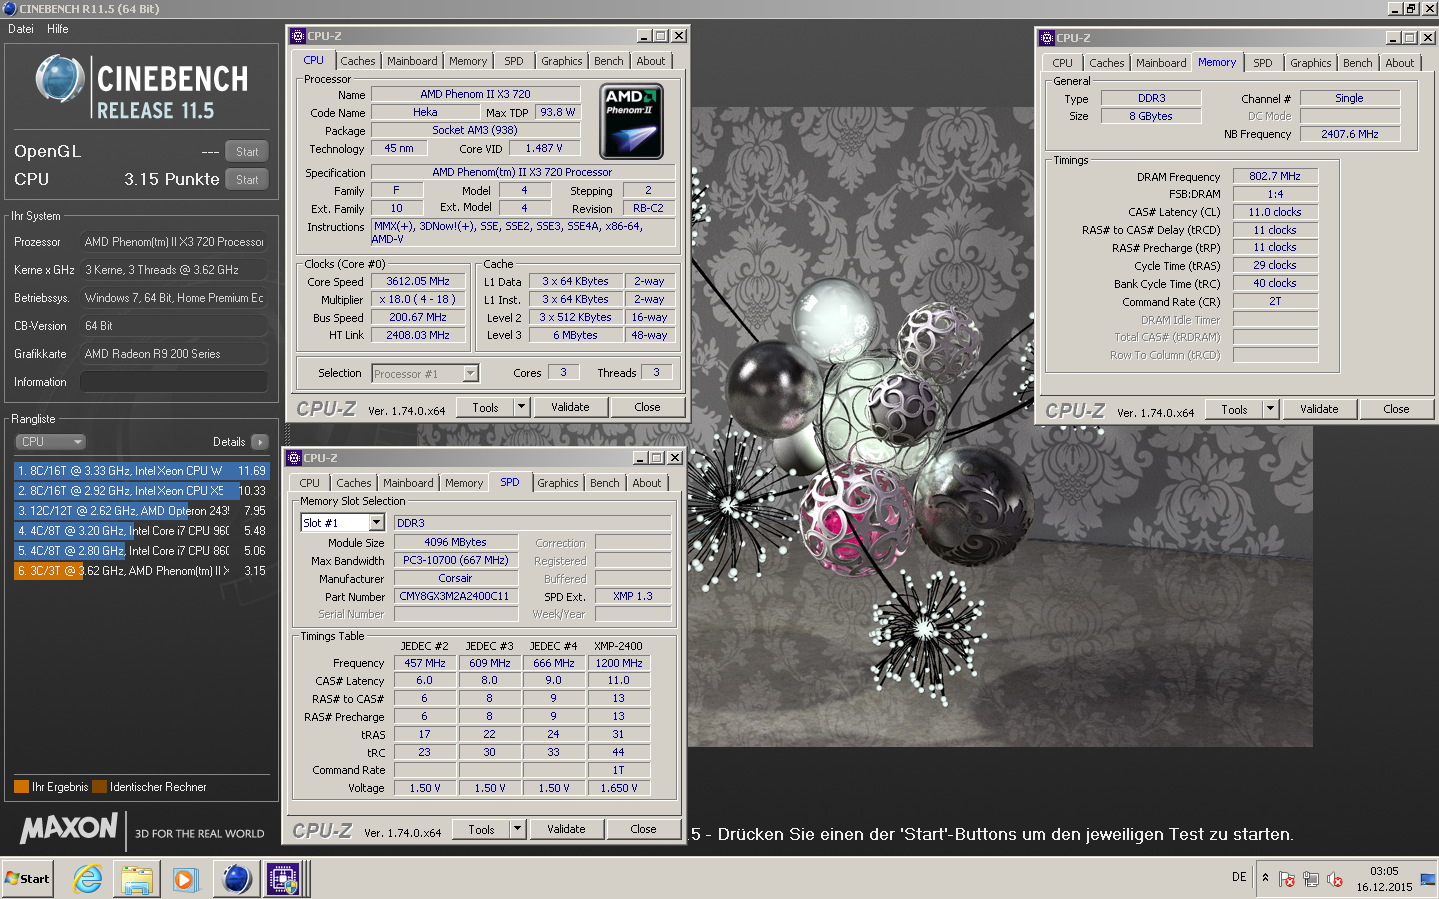The image size is (1439, 899).
Task: Switch to Caches tab in top CPU-Z window
Action: [x=357, y=61]
